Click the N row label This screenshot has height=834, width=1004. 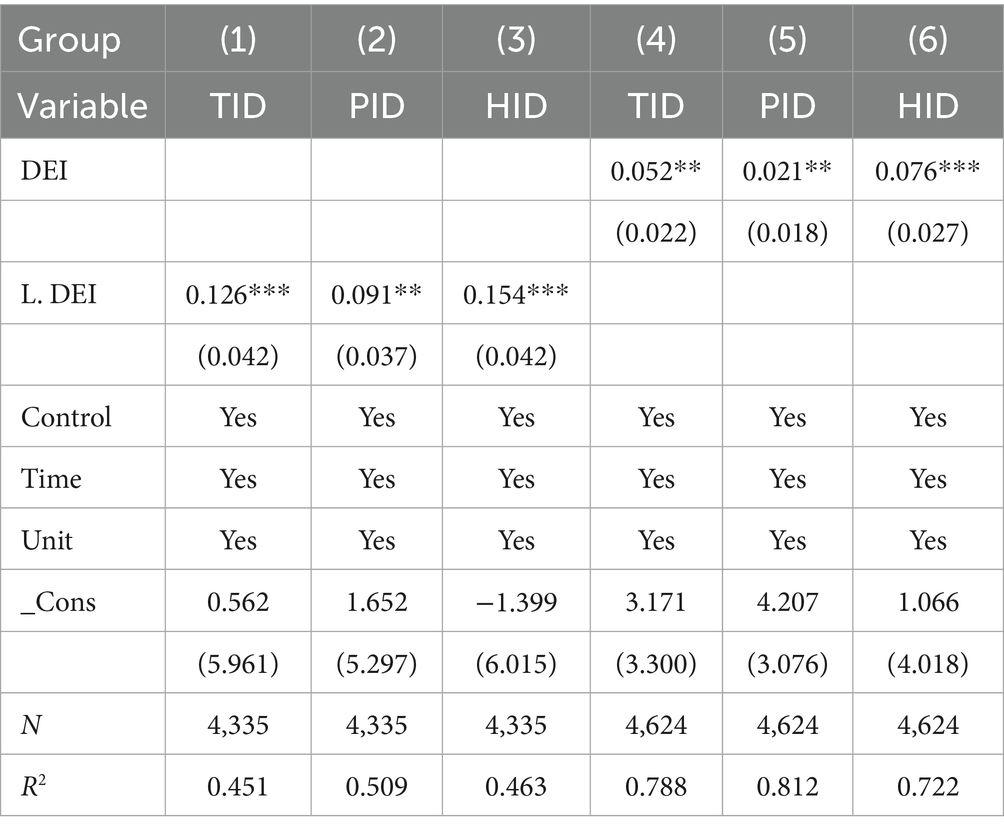pos(31,725)
